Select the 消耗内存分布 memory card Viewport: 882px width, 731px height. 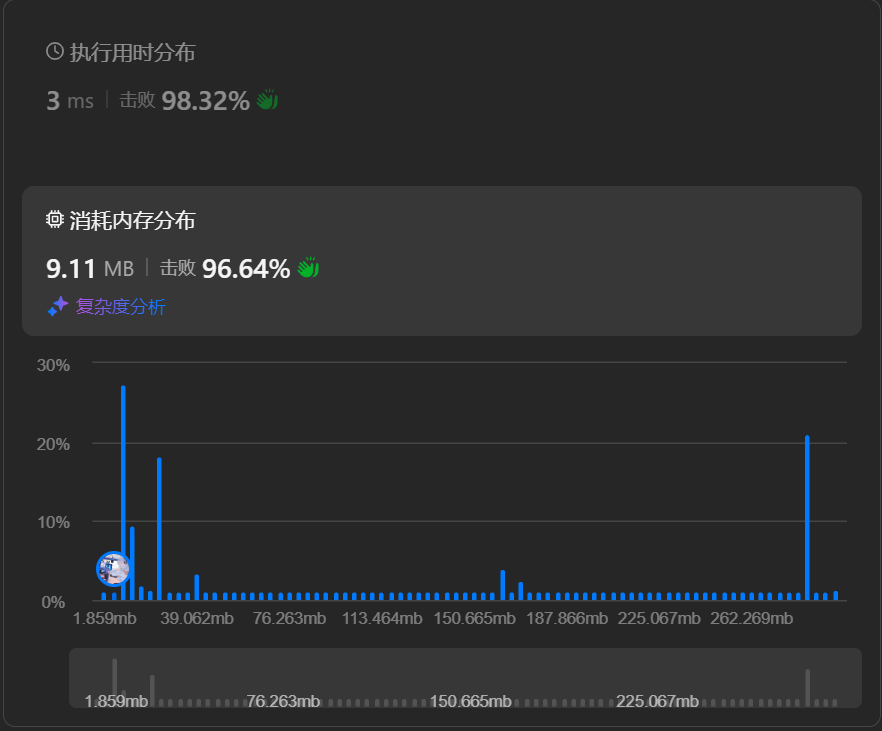click(442, 261)
